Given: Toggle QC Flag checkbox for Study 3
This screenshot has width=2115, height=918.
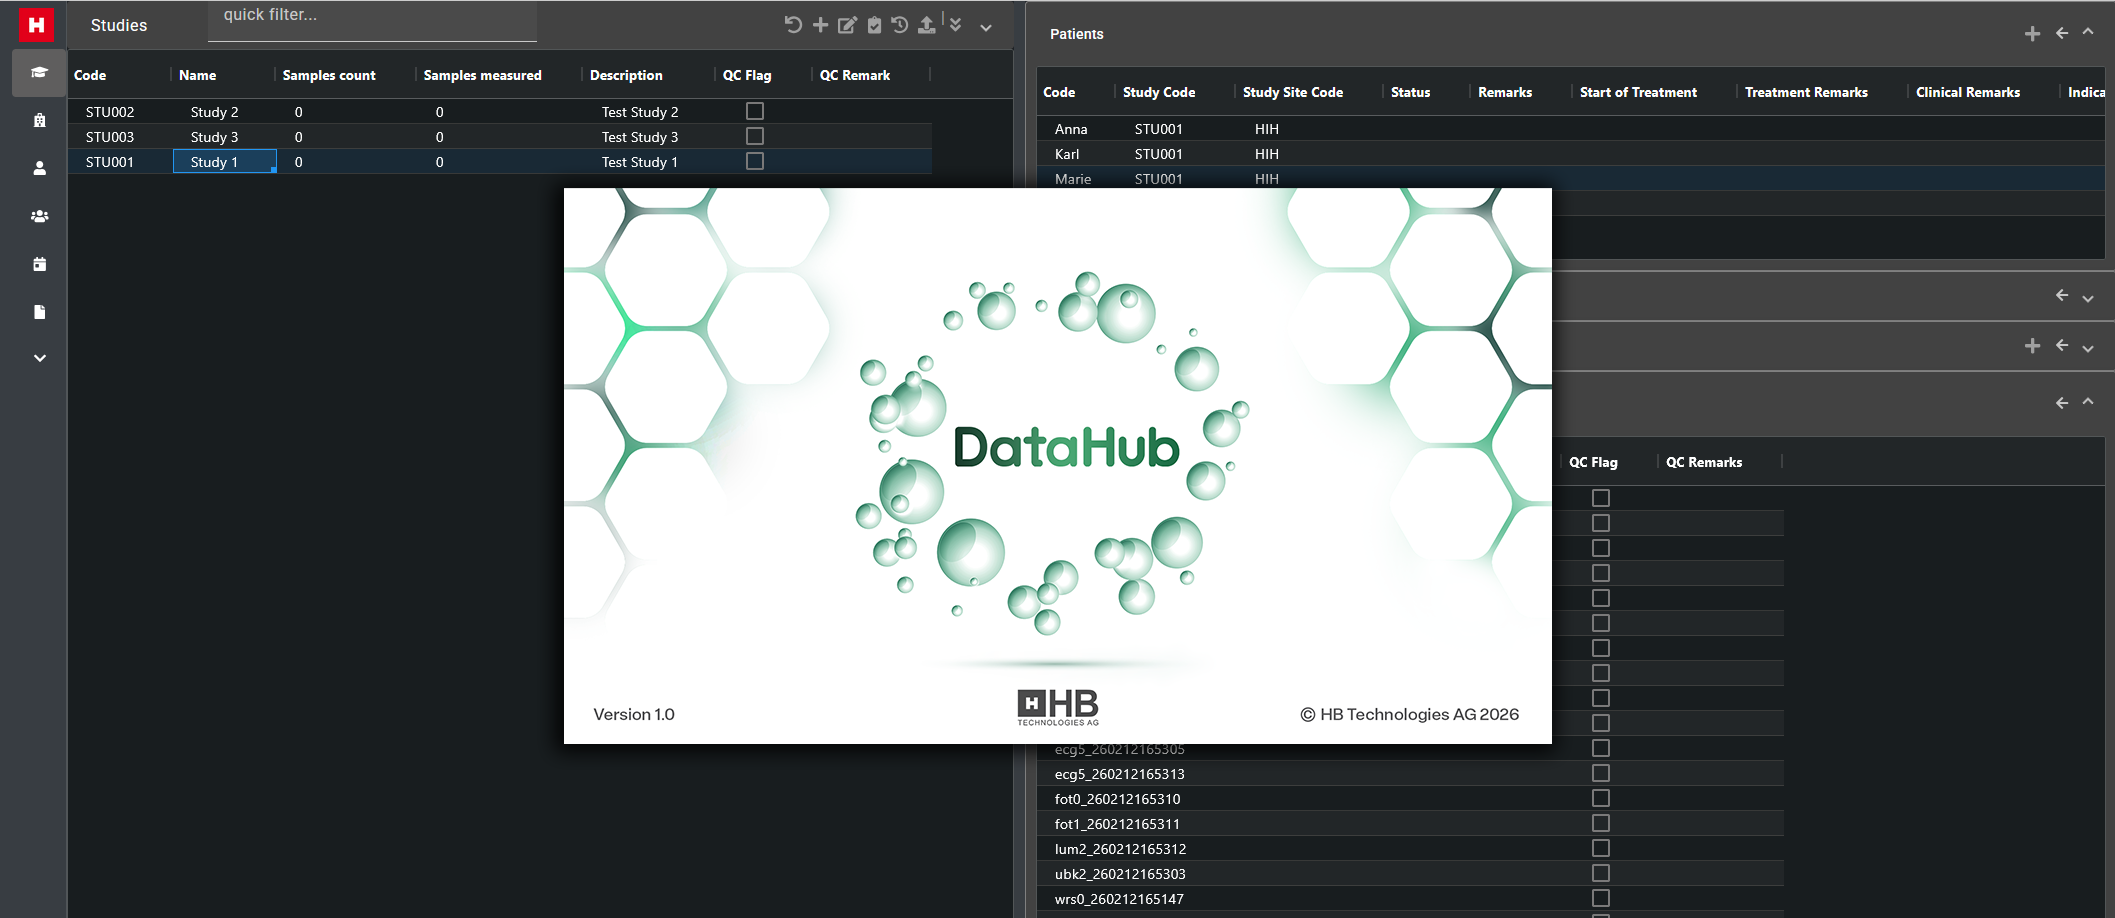Looking at the screenshot, I should point(755,136).
